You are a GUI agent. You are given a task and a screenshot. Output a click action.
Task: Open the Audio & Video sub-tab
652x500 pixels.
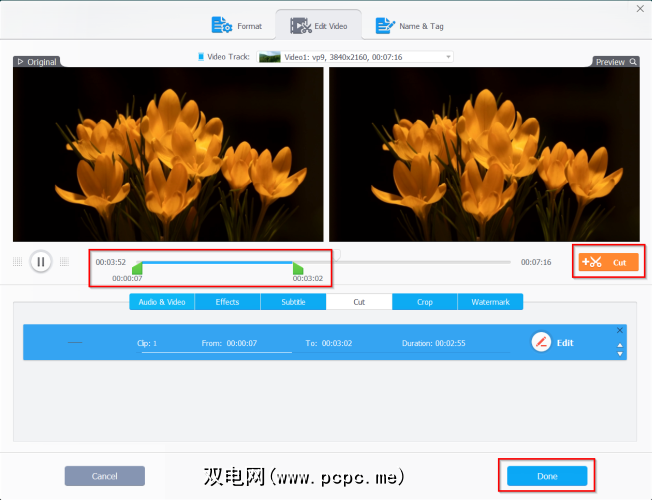(162, 302)
